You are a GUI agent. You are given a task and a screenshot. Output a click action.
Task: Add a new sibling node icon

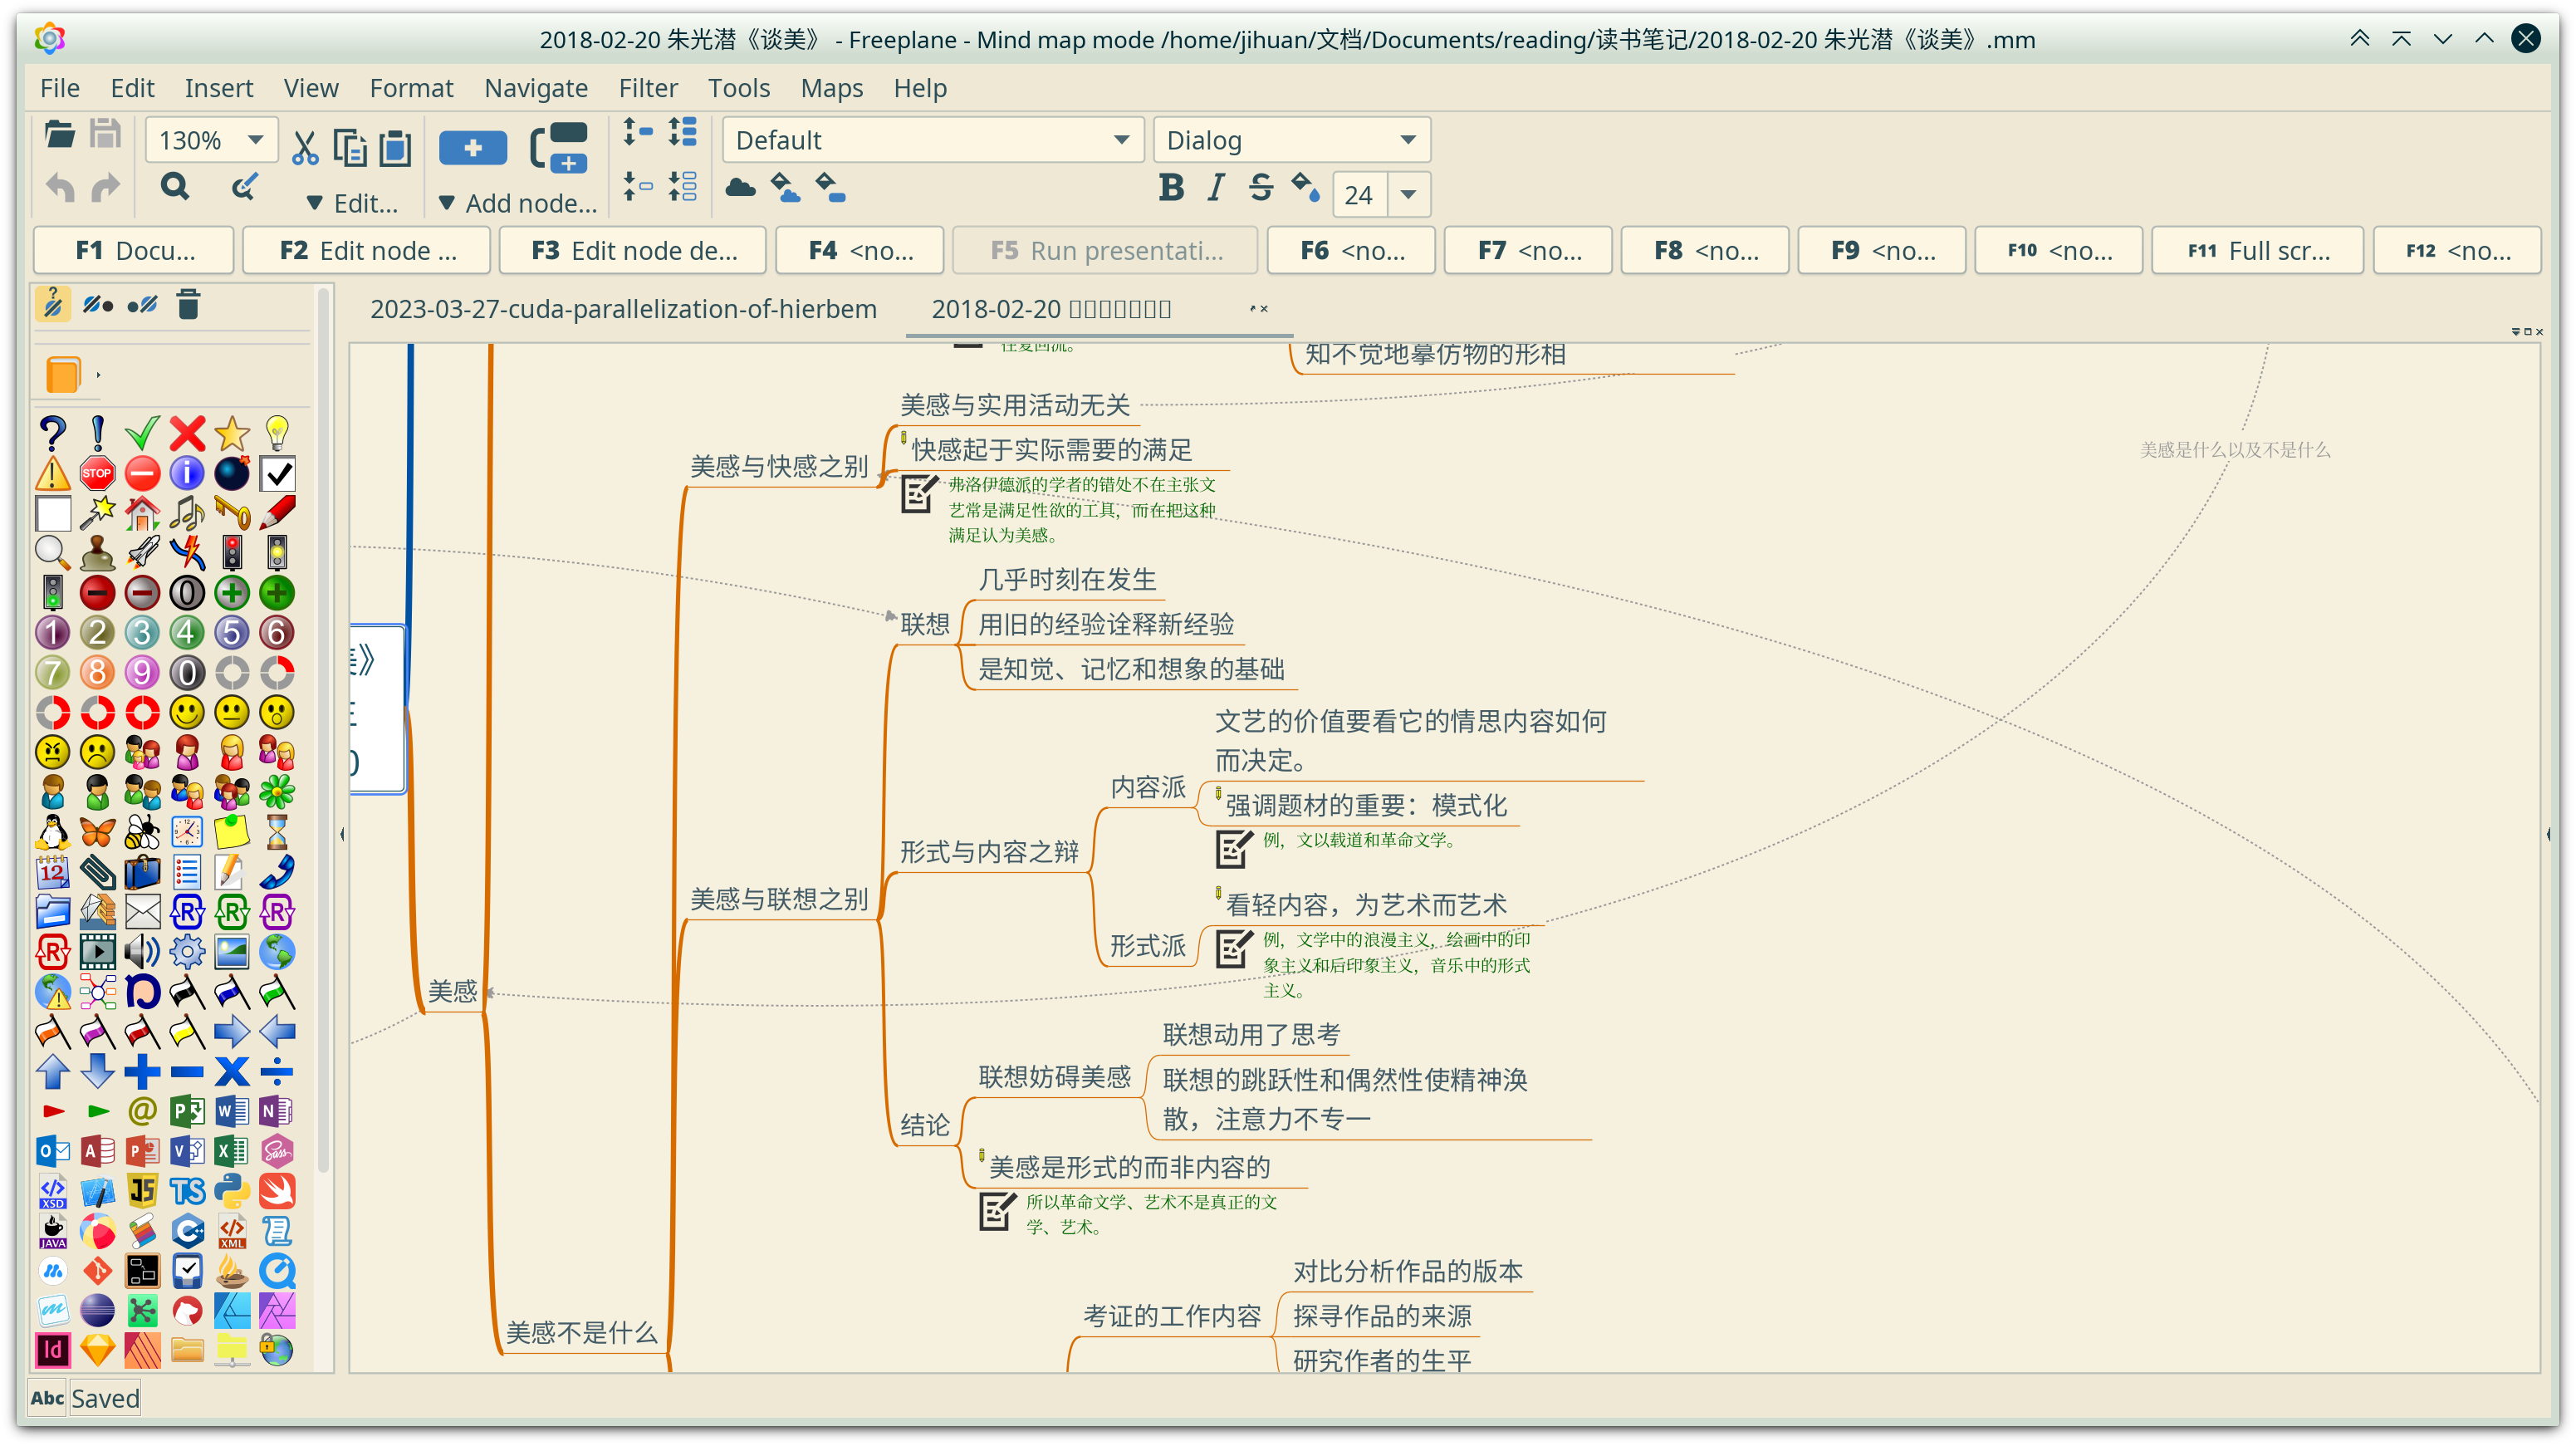point(559,147)
